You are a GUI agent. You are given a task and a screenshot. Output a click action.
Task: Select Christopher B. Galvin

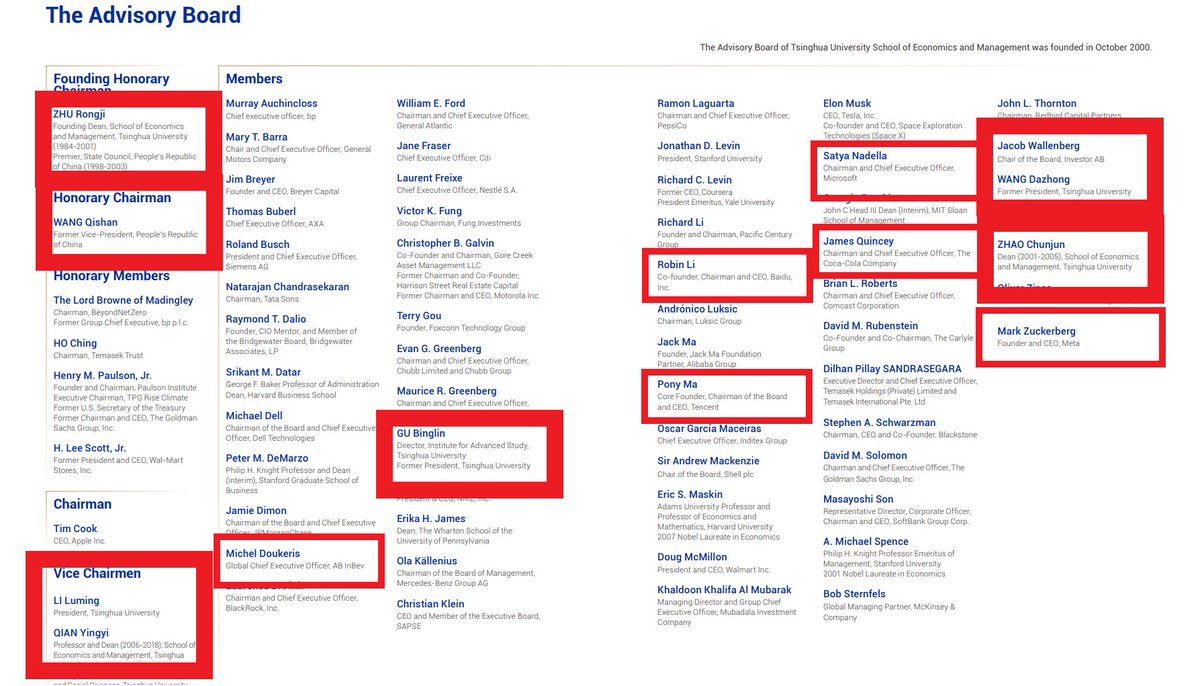pyautogui.click(x=445, y=243)
